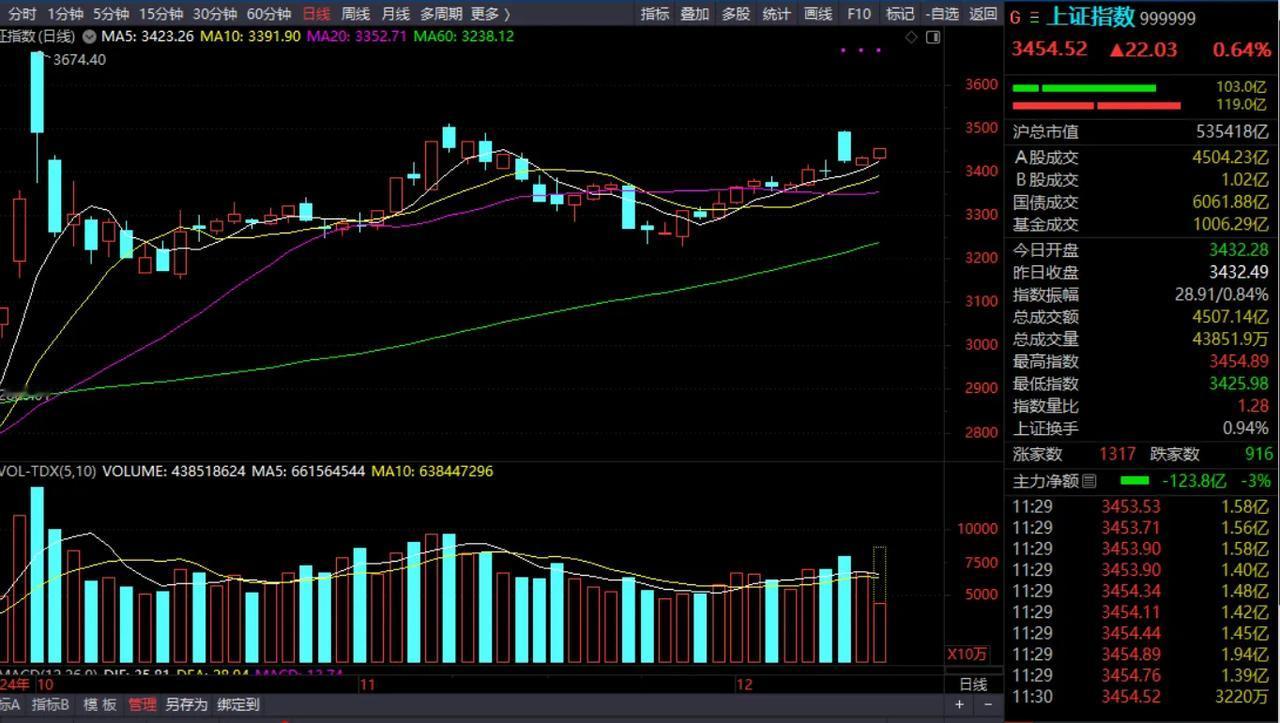Click the green G icon before 上证指数
This screenshot has width=1280, height=723.
(1016, 18)
